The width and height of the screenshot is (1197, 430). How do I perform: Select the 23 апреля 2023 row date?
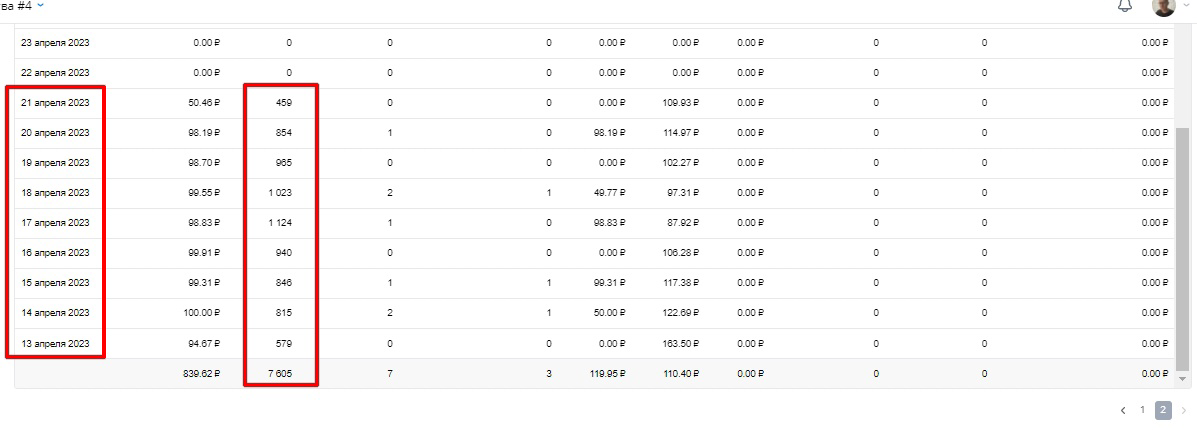pyautogui.click(x=55, y=43)
